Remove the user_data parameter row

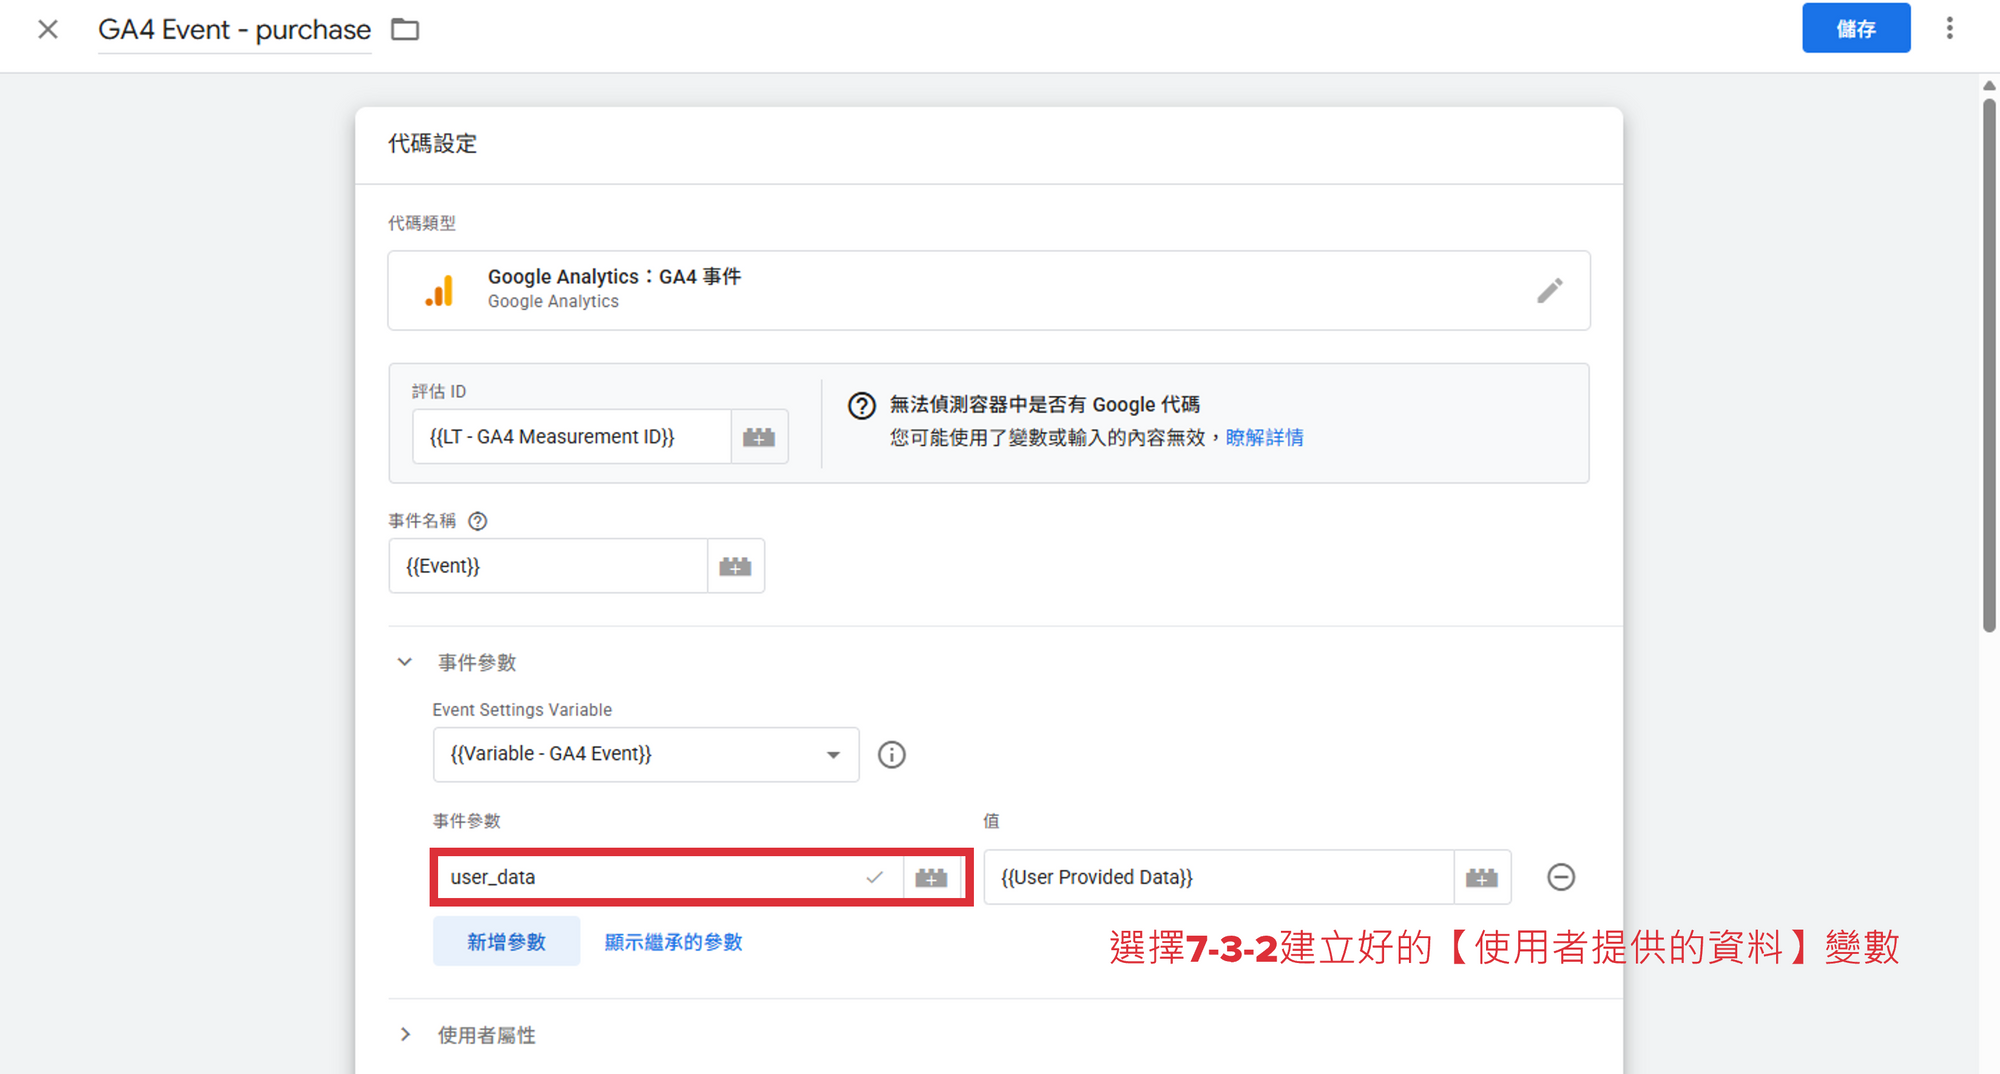point(1560,877)
